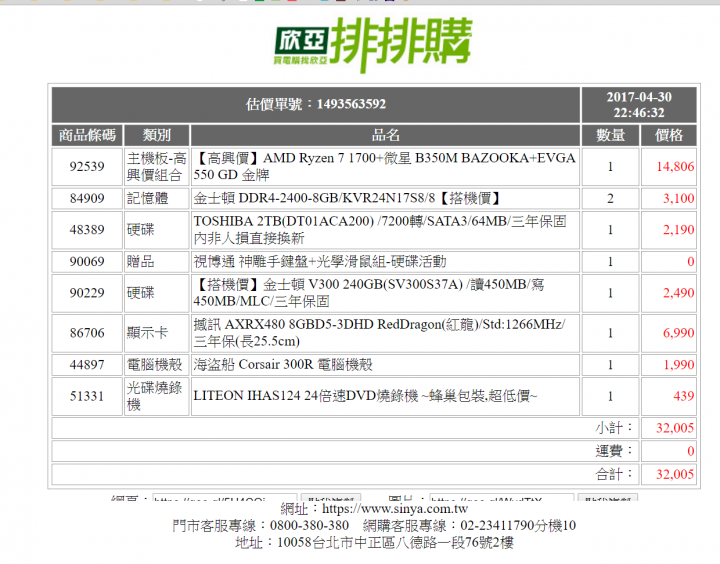Select barcode 90069

[87, 262]
